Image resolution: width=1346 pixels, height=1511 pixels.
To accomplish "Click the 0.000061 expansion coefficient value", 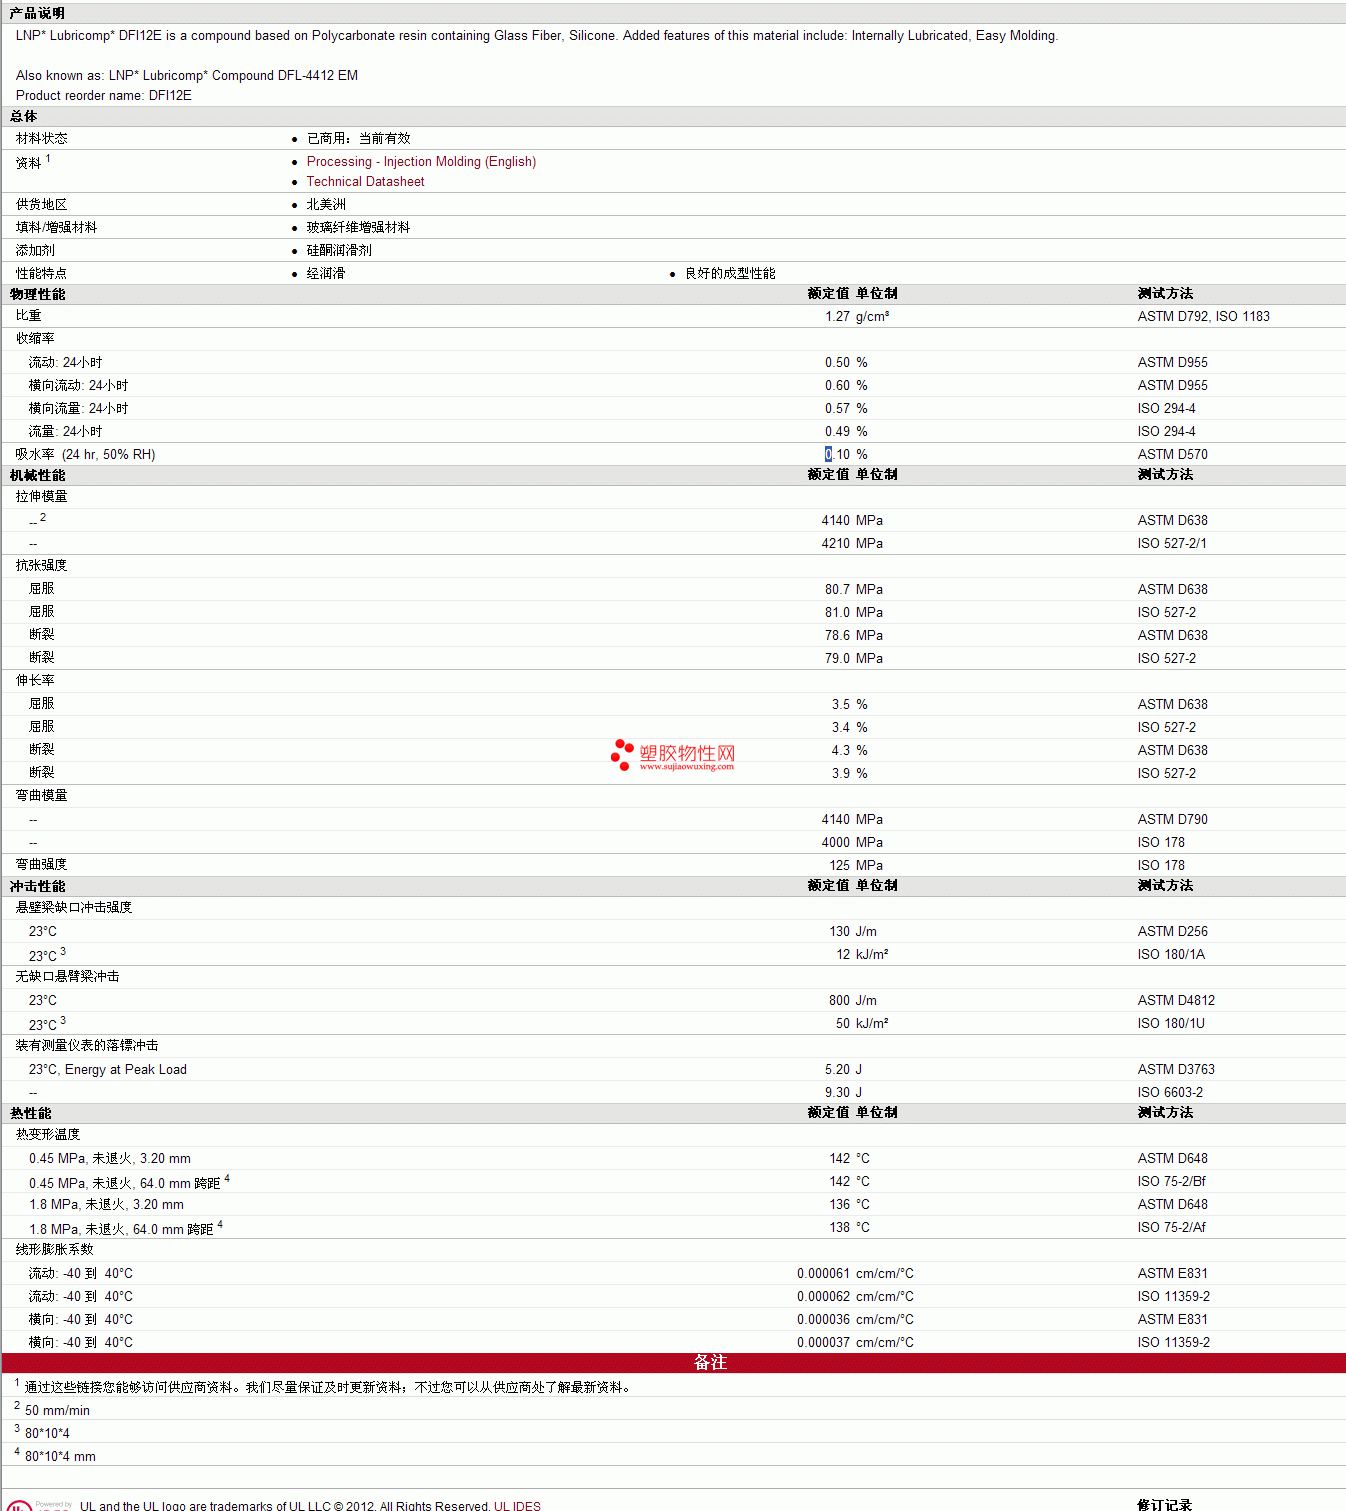I will tap(823, 1273).
